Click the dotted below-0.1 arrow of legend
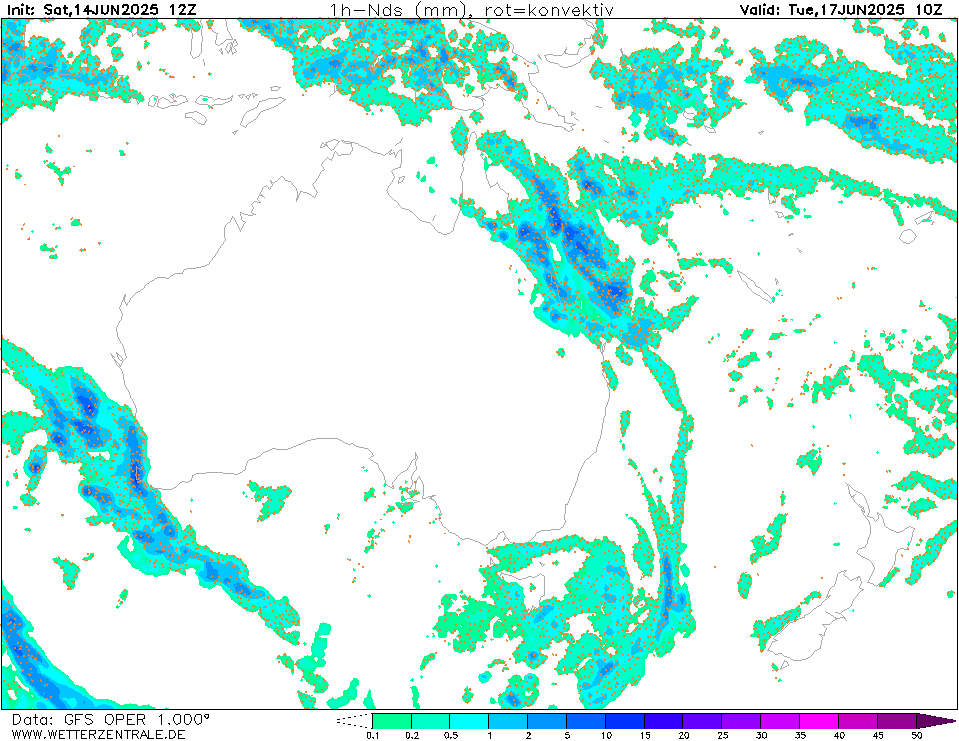The image size is (959, 741). tap(354, 721)
